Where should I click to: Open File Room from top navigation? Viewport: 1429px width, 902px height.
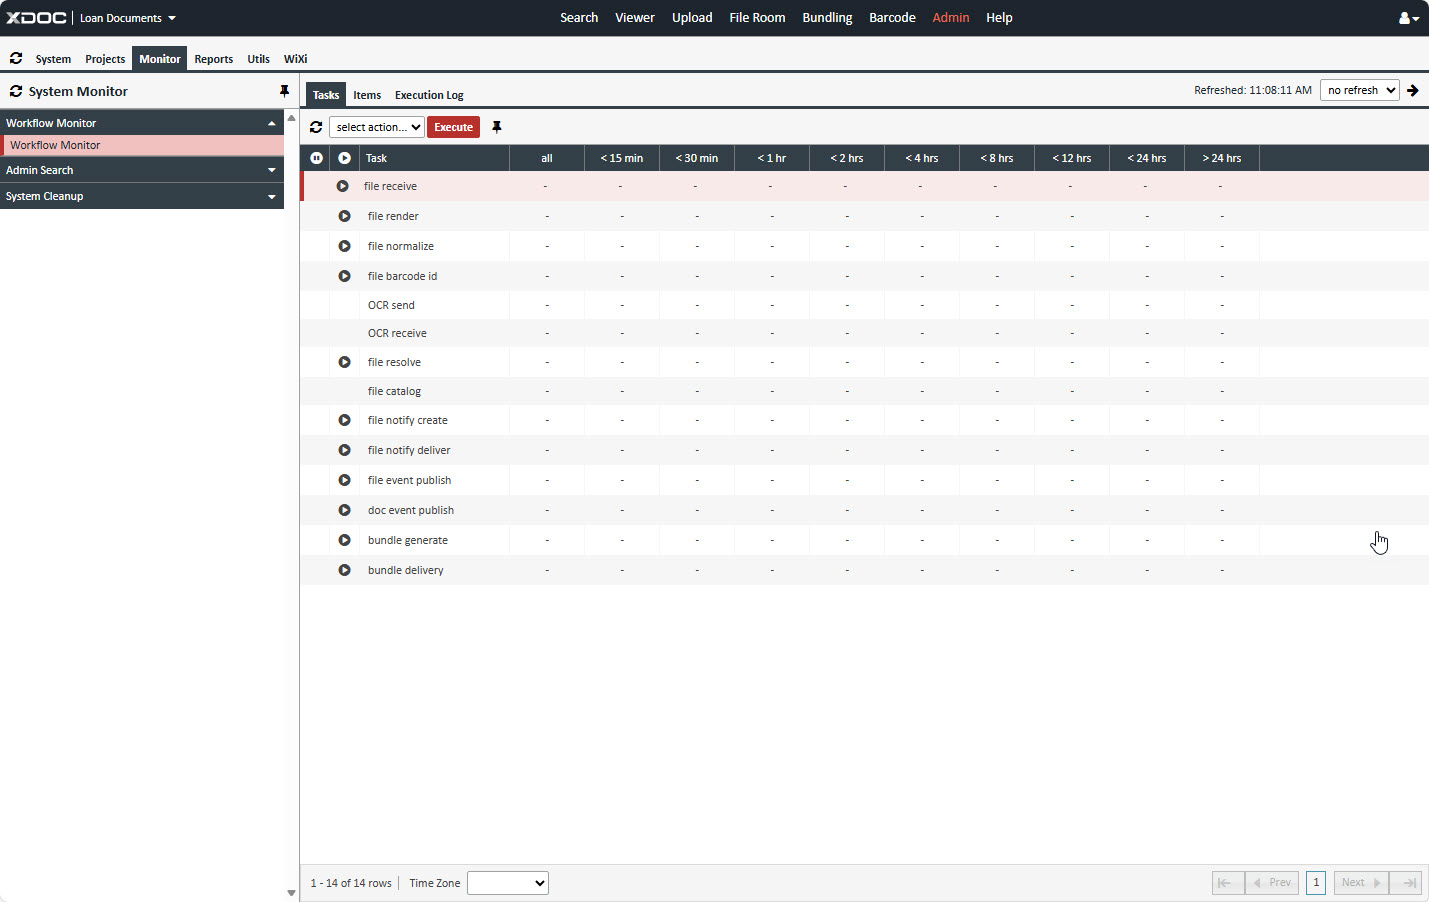(x=757, y=18)
